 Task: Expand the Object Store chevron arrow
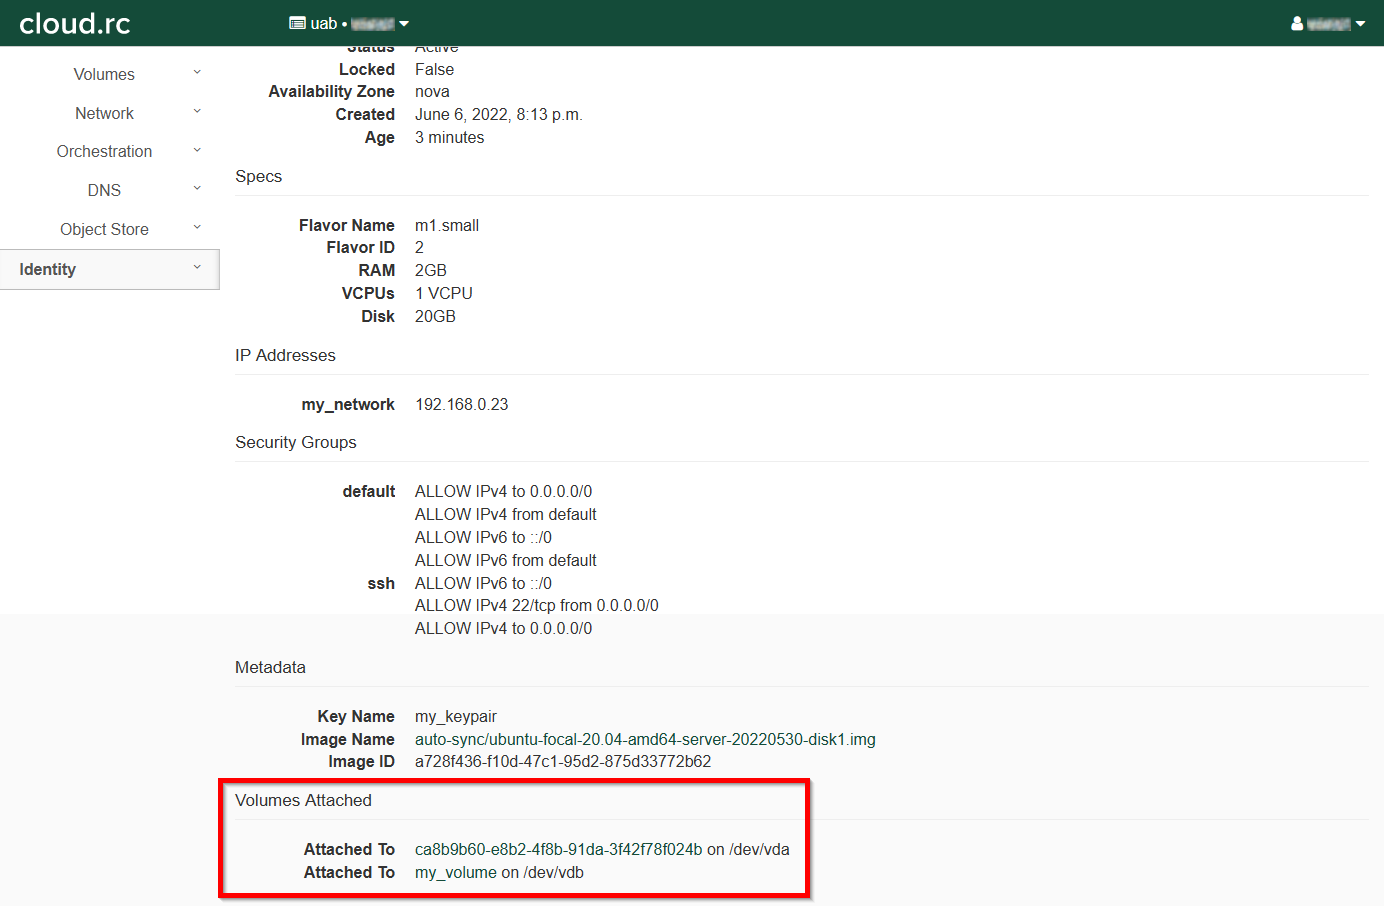point(197,227)
